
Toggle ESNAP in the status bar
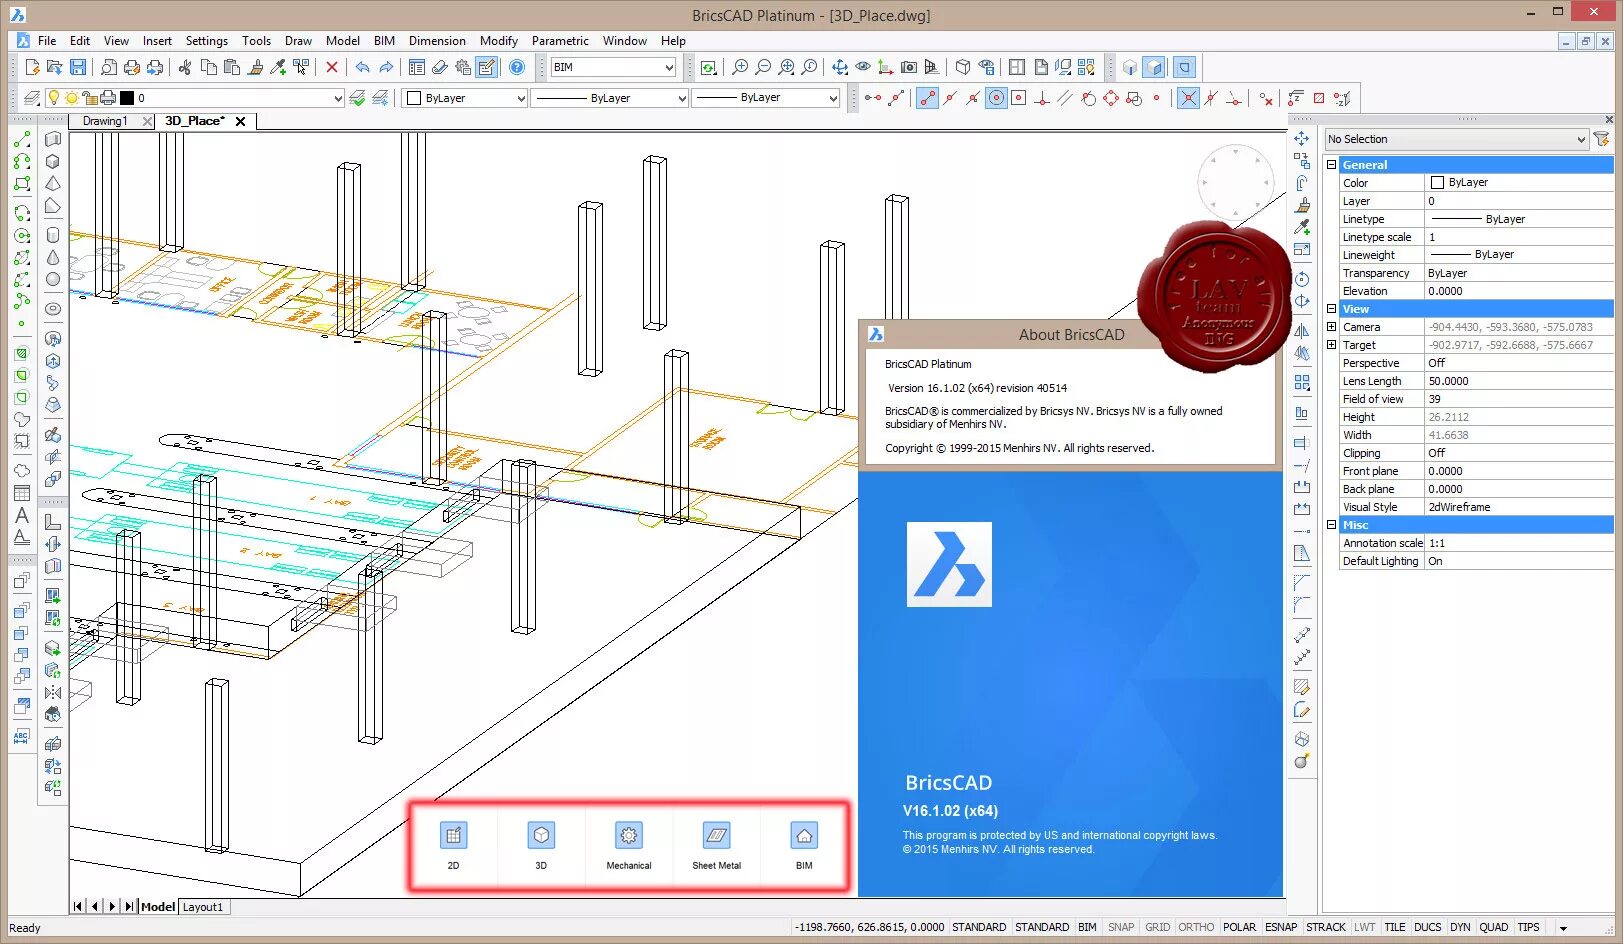tap(1281, 927)
